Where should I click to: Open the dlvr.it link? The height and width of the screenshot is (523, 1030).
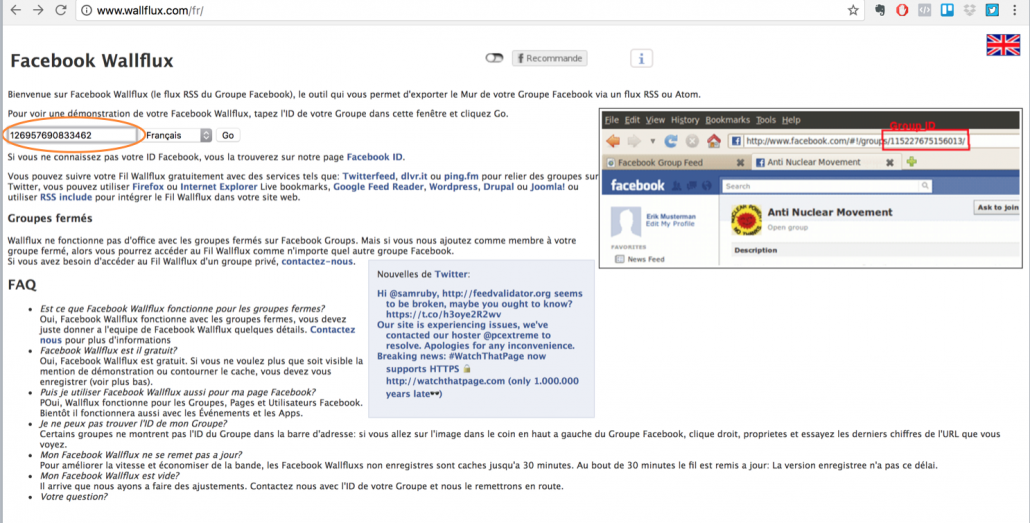click(414, 176)
